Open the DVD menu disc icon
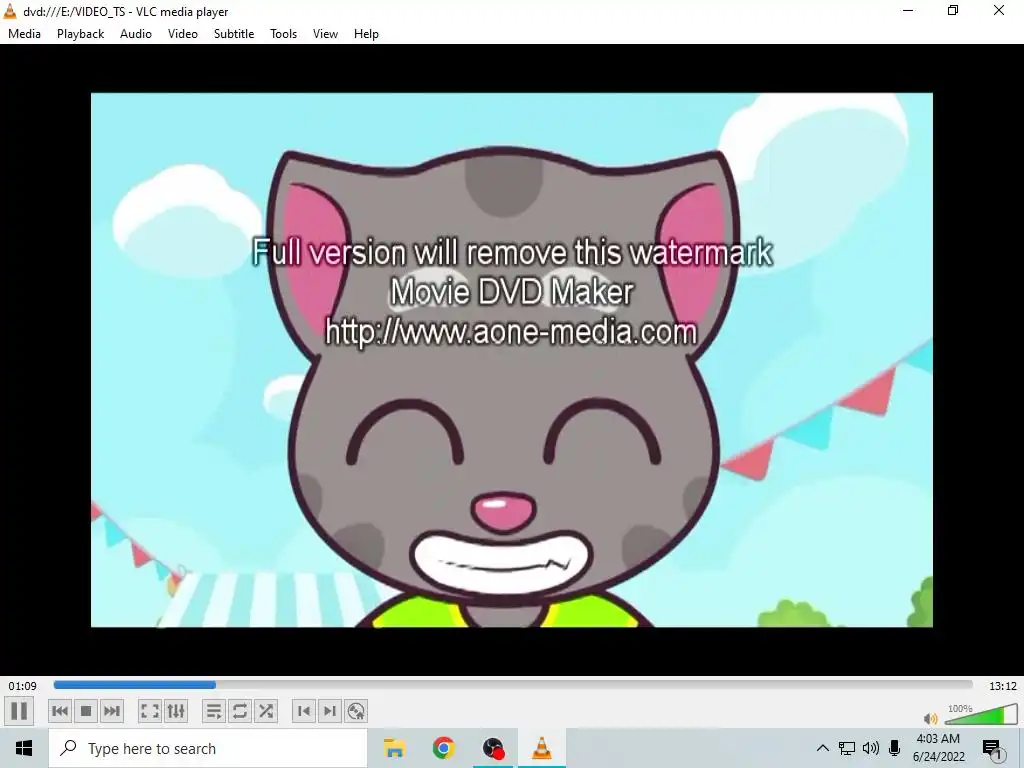The height and width of the screenshot is (768, 1024). coord(356,711)
